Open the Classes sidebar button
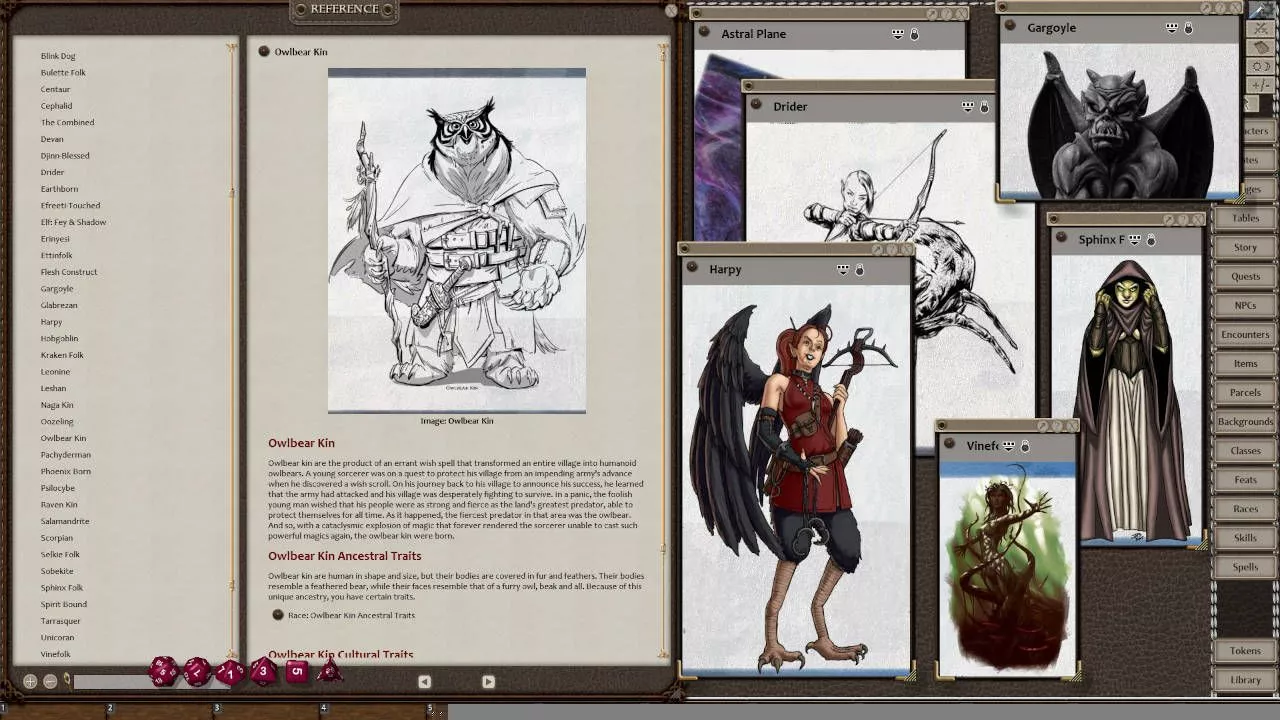The image size is (1280, 720). pos(1245,450)
